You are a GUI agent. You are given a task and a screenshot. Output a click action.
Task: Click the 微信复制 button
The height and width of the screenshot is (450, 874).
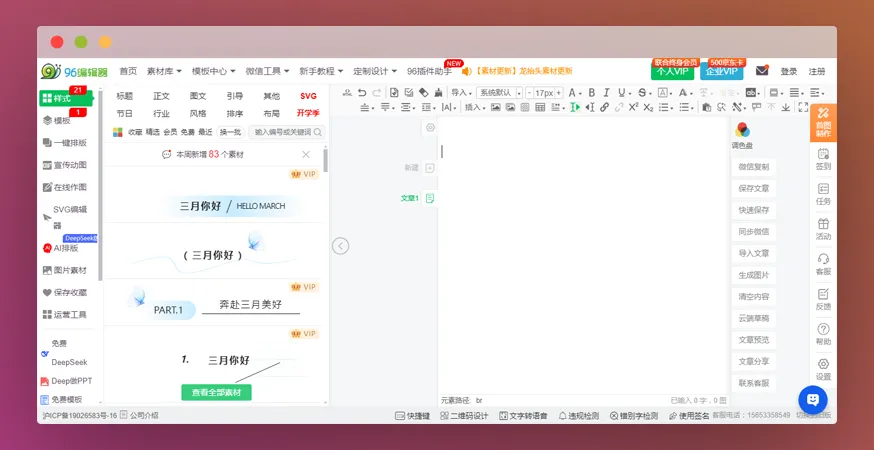(x=754, y=167)
